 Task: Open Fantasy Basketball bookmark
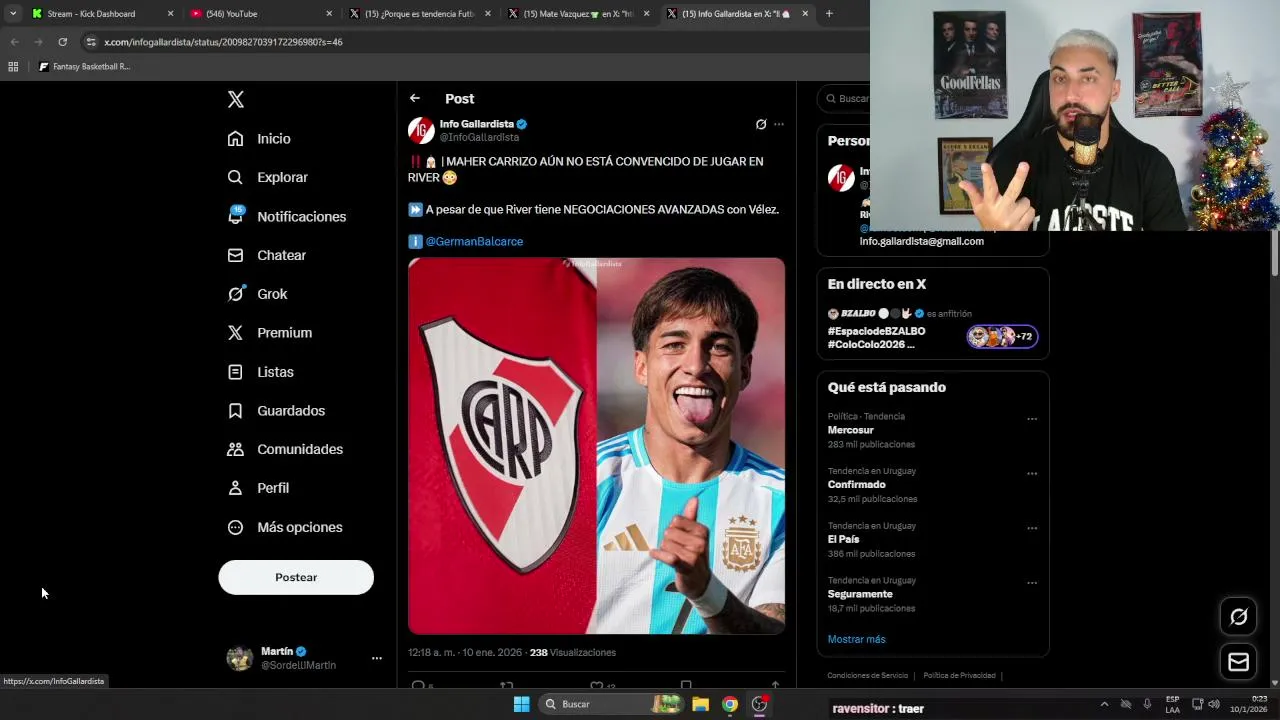pyautogui.click(x=84, y=66)
